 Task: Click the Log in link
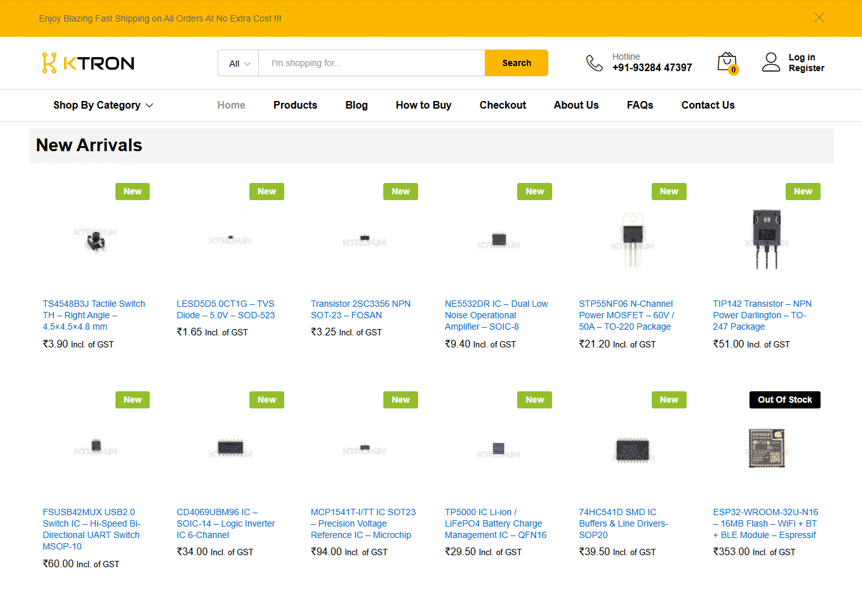(x=801, y=57)
